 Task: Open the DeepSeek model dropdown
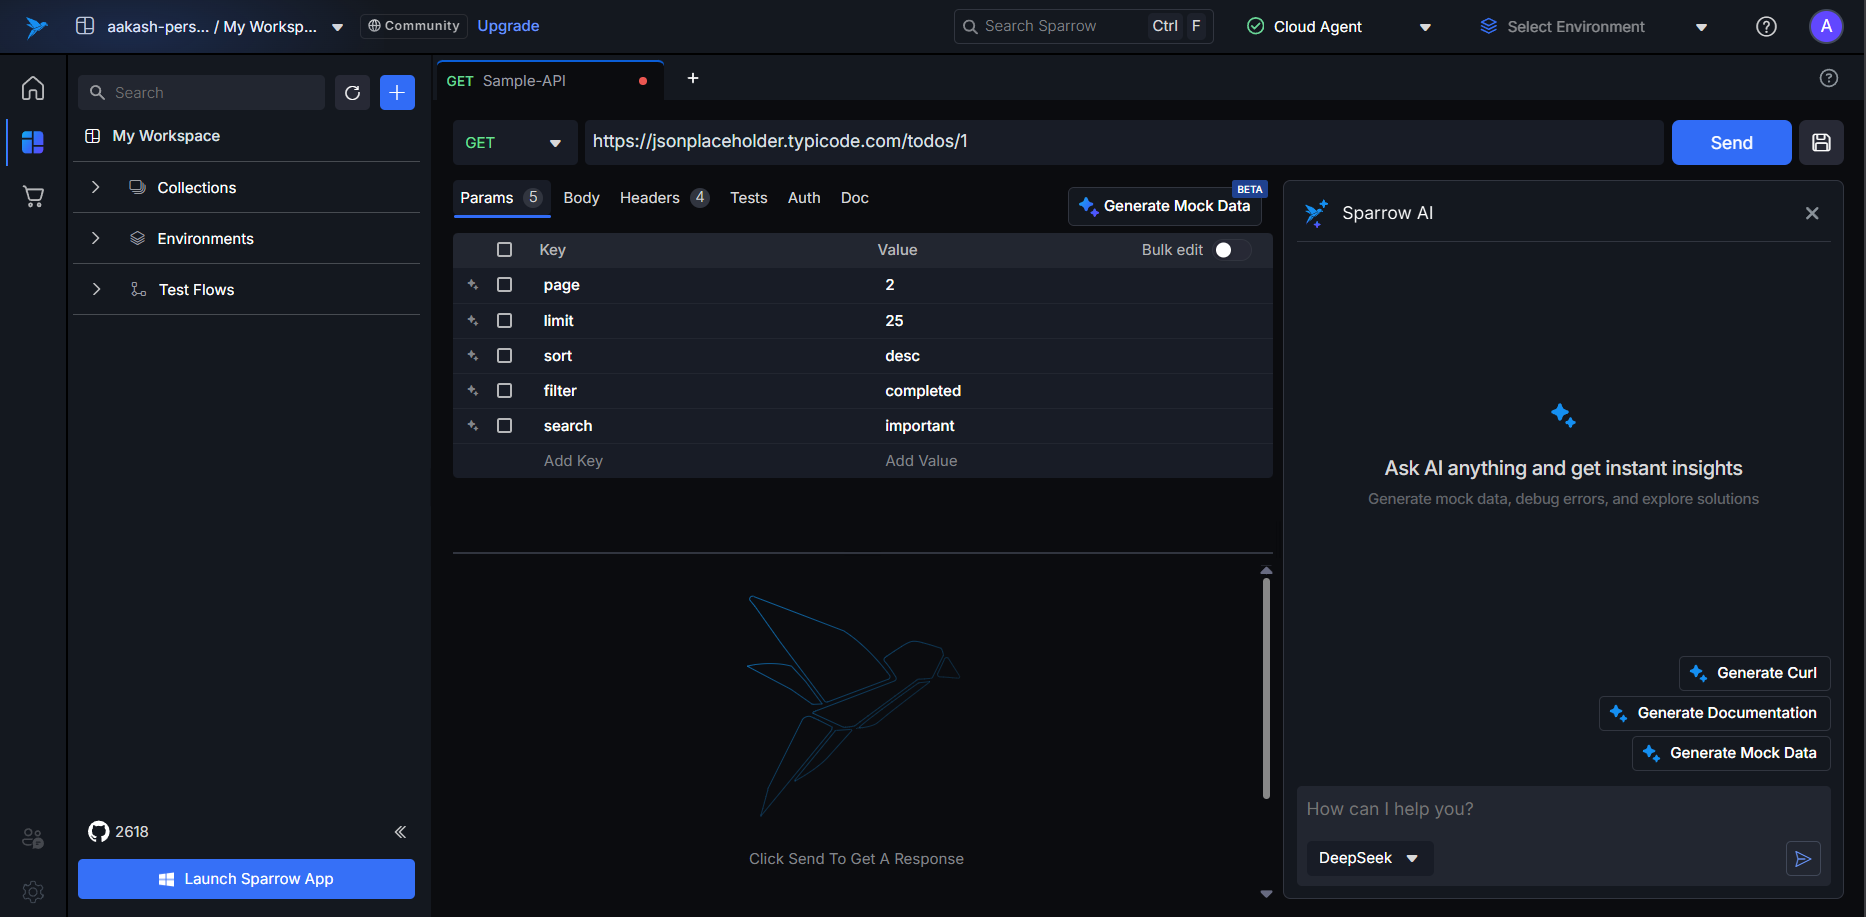pyautogui.click(x=1368, y=859)
